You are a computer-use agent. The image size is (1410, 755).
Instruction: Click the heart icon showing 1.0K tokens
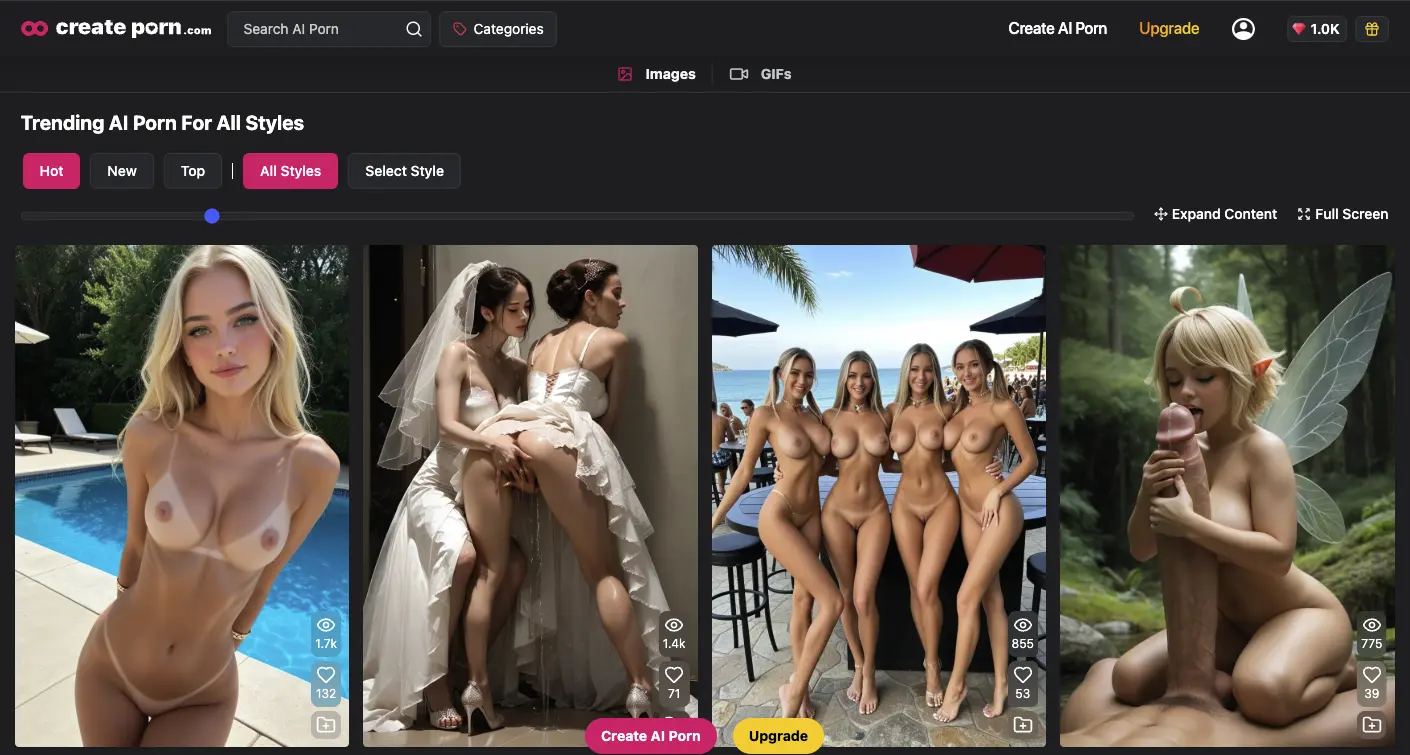tap(1316, 28)
